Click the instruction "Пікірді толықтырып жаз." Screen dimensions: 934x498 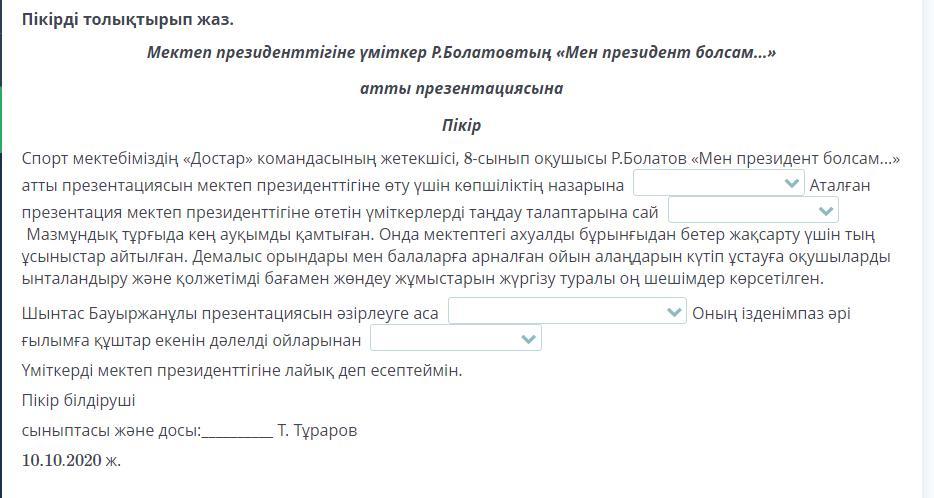127,19
